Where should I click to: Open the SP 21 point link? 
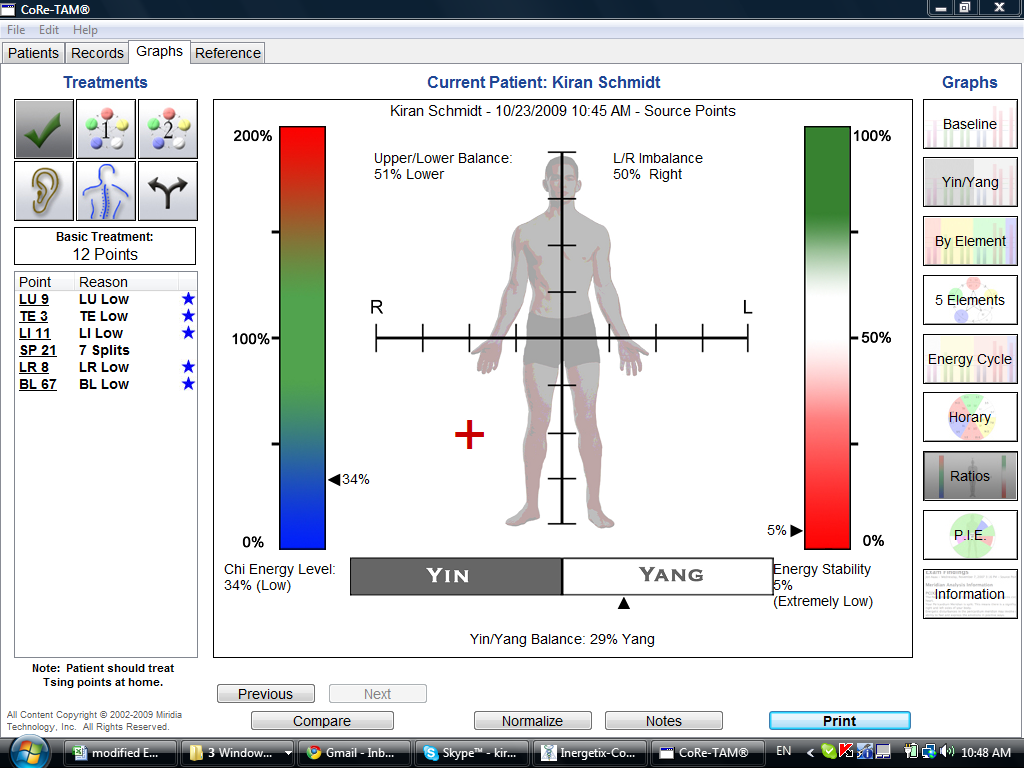[38, 350]
